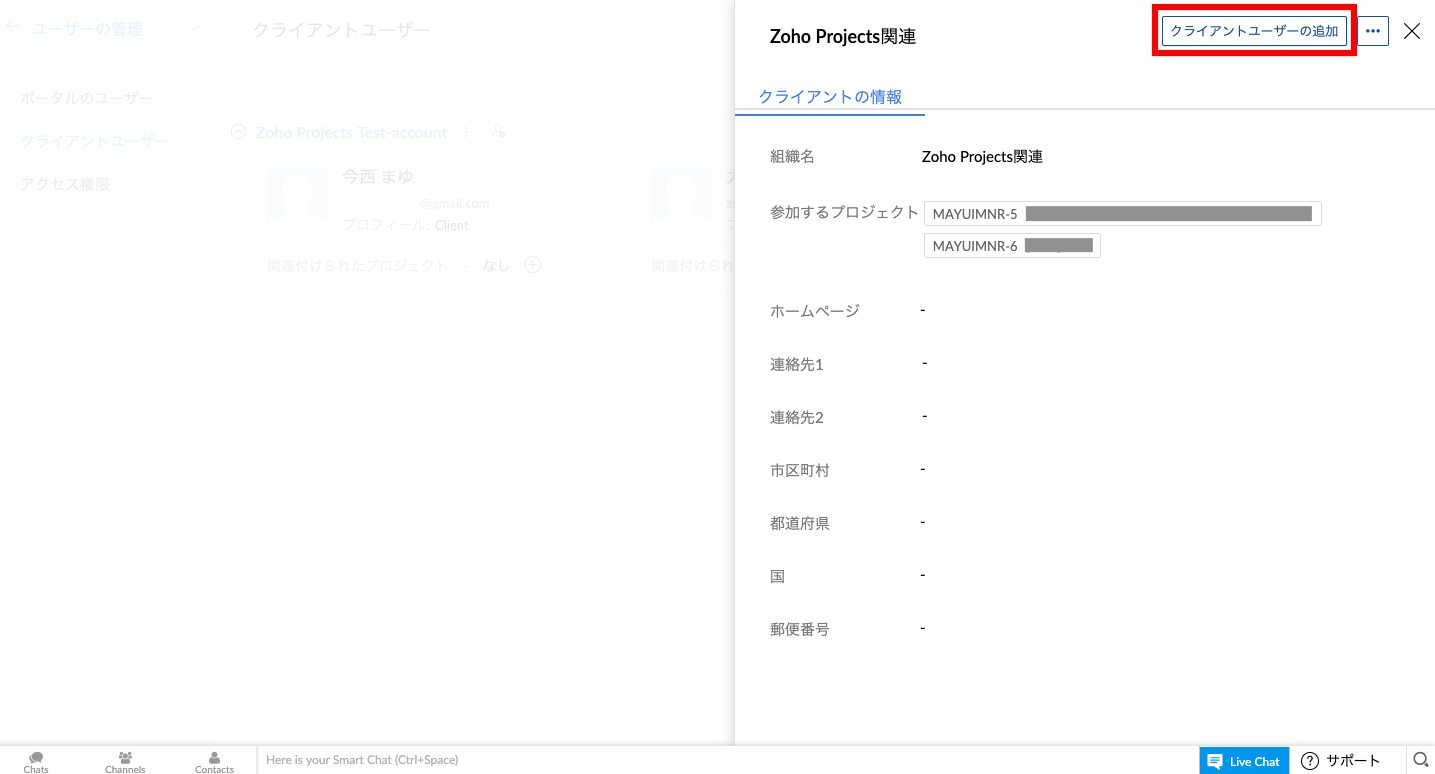Click the 都道府県 field label
This screenshot has width=1435, height=774.
point(799,523)
